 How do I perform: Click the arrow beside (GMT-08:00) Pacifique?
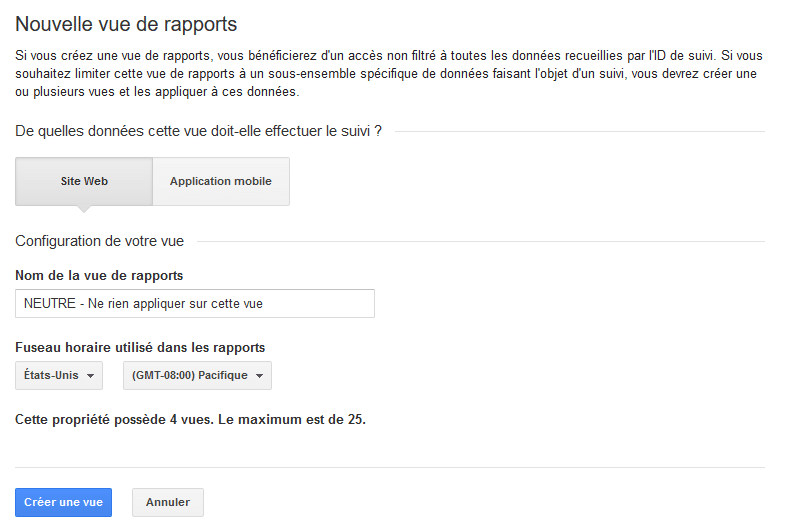(x=259, y=375)
